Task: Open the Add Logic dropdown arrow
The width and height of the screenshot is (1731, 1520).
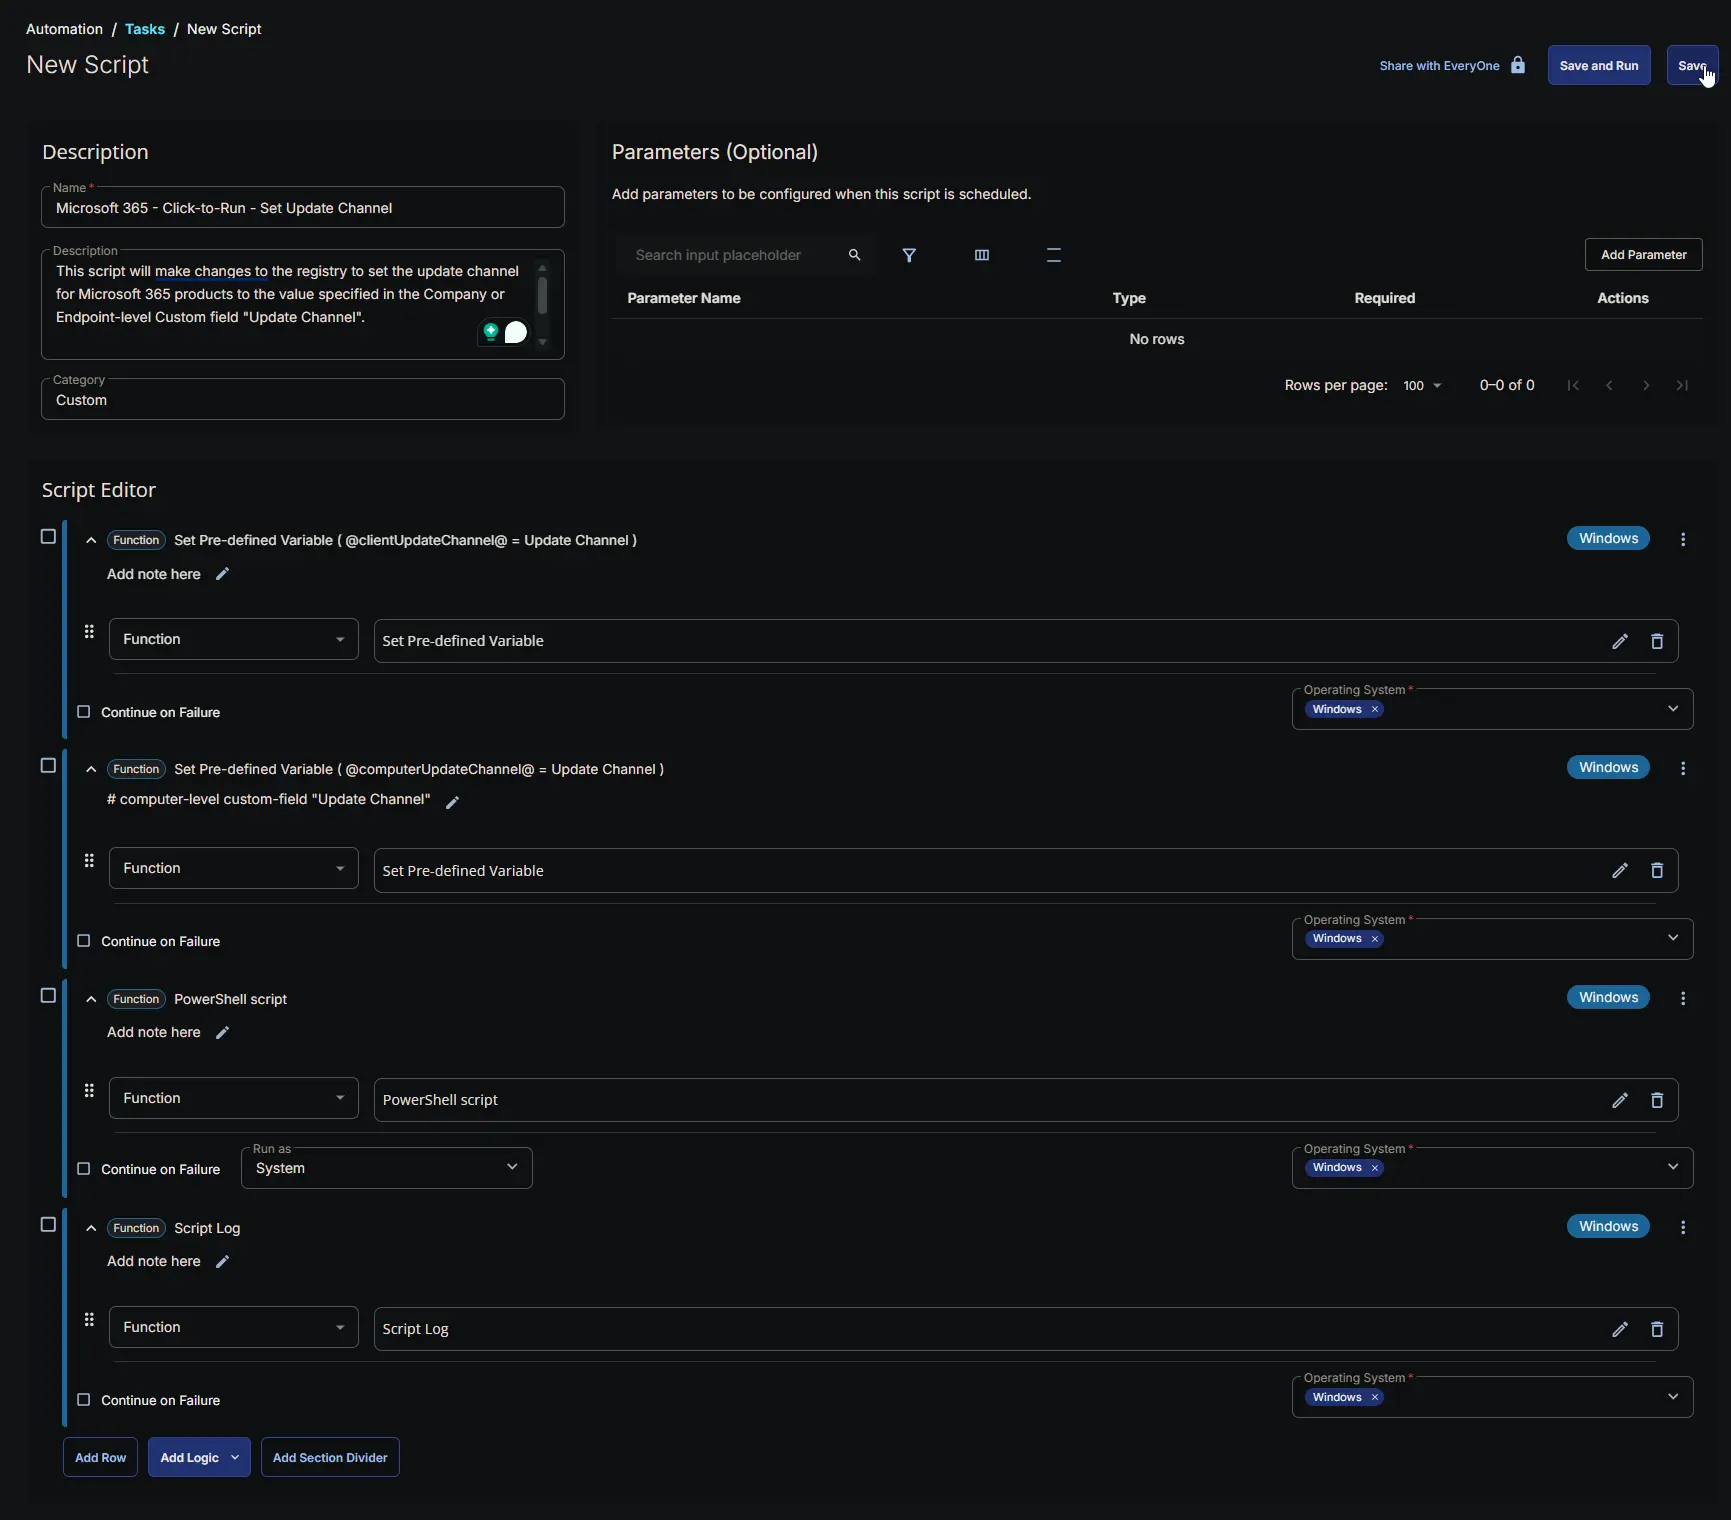Action: click(x=235, y=1458)
